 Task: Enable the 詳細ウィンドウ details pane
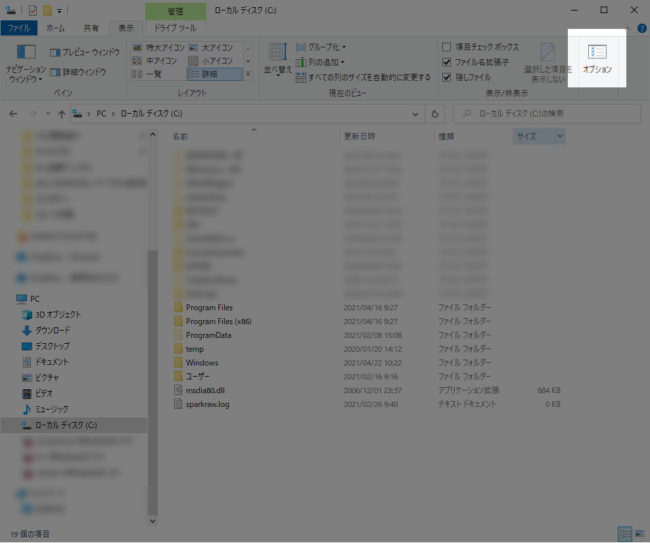(78, 72)
